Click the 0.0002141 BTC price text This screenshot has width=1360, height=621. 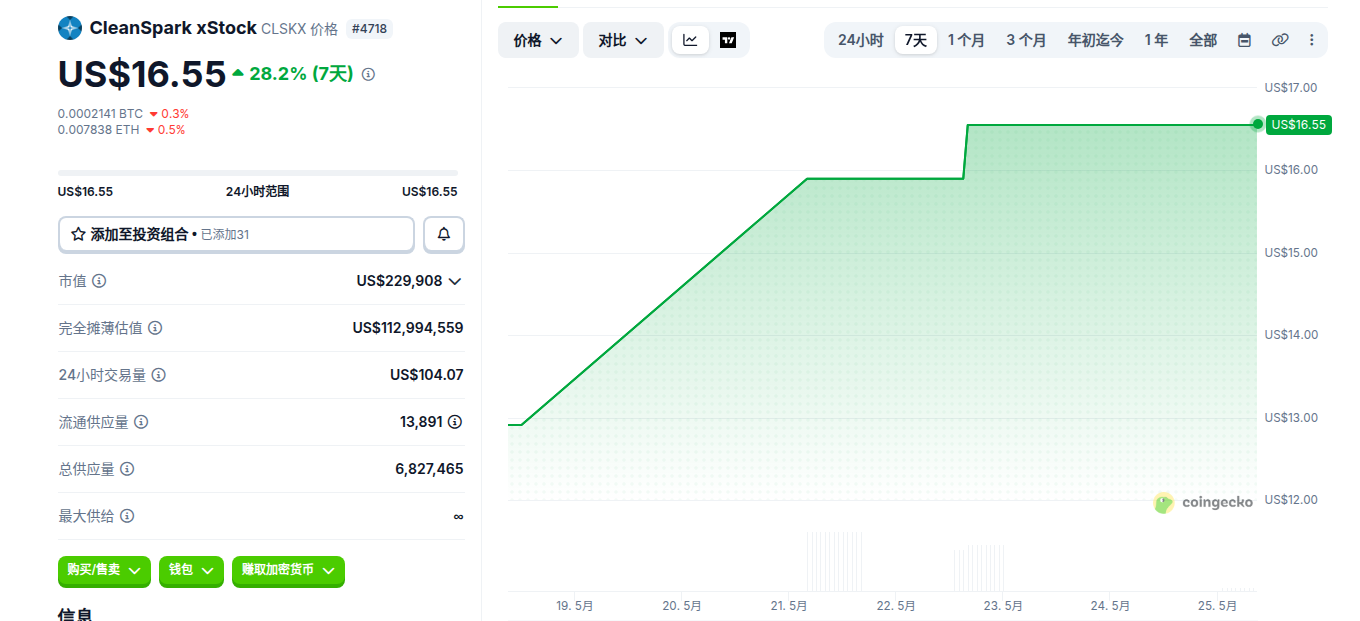click(x=100, y=114)
